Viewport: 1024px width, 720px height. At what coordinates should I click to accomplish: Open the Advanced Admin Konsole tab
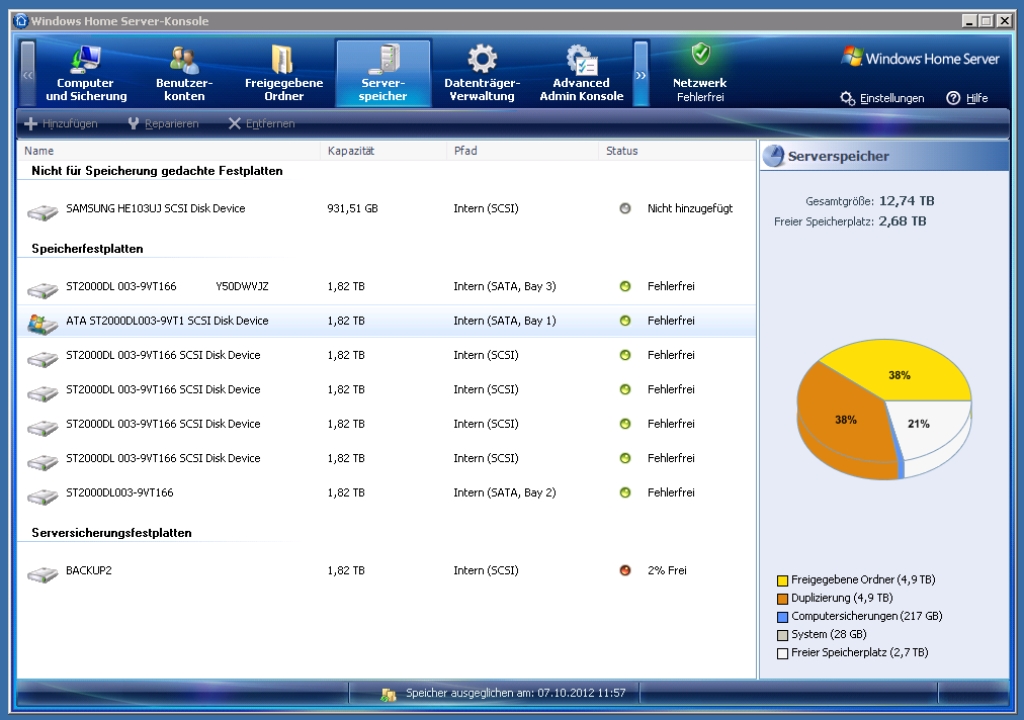pos(581,73)
